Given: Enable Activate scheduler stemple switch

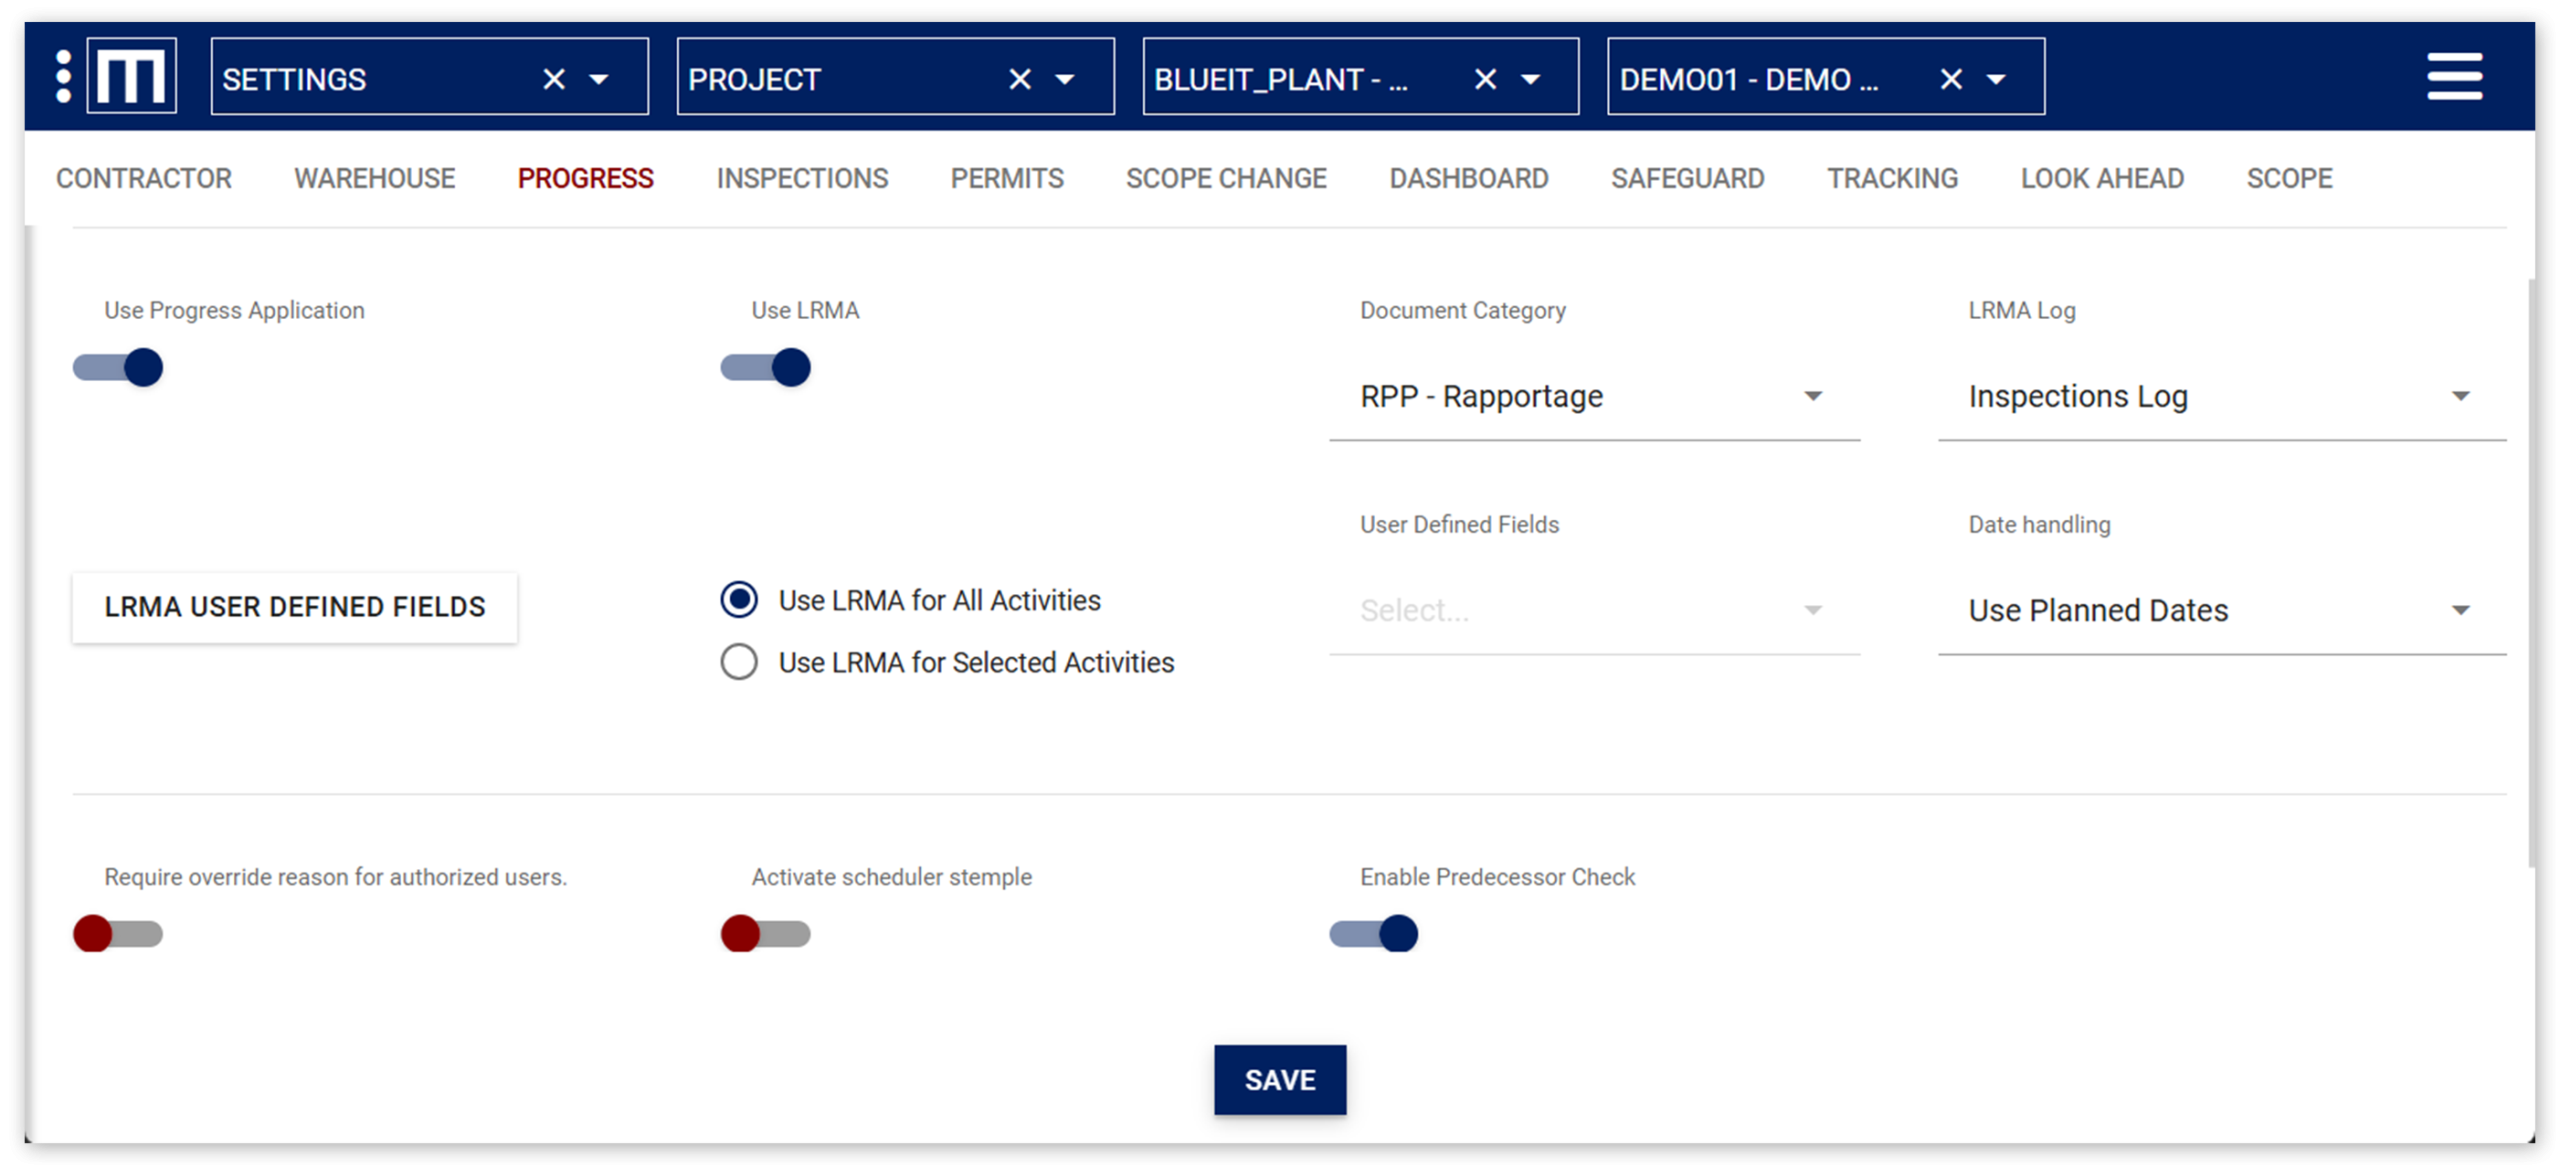Looking at the screenshot, I should 766,934.
